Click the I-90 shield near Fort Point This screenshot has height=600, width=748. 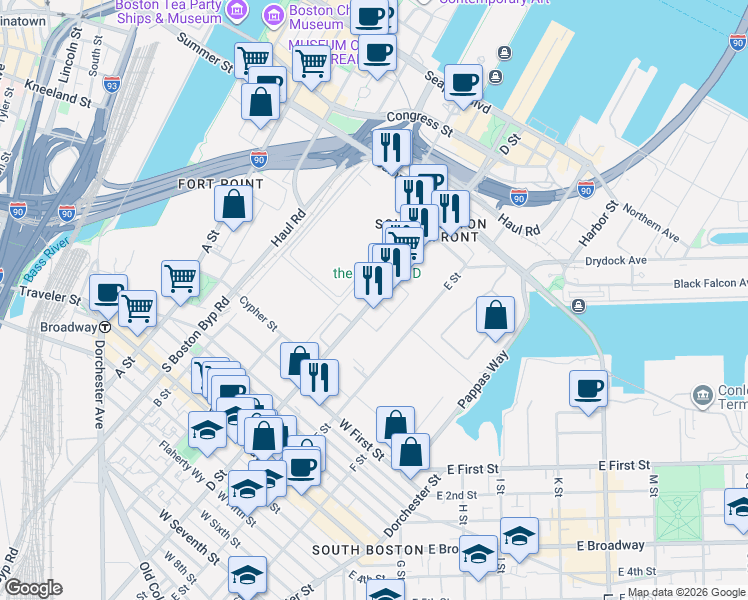tap(259, 159)
